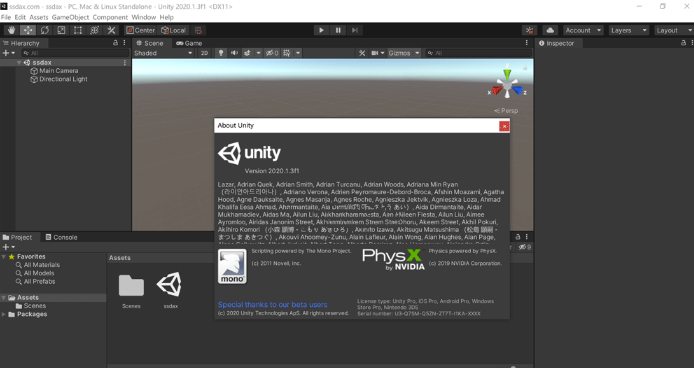Viewport: 694px width, 368px height.
Task: Lock the Hierarchy panel with padlock icon
Action: click(116, 43)
